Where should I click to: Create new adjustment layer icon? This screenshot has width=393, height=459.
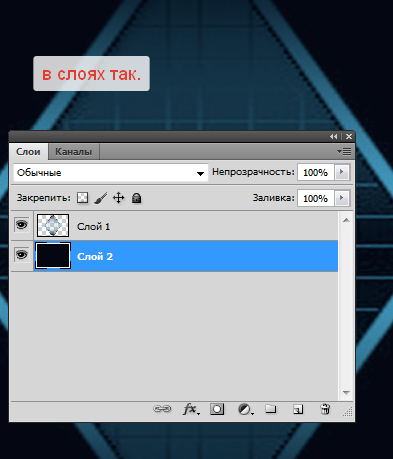(x=246, y=409)
